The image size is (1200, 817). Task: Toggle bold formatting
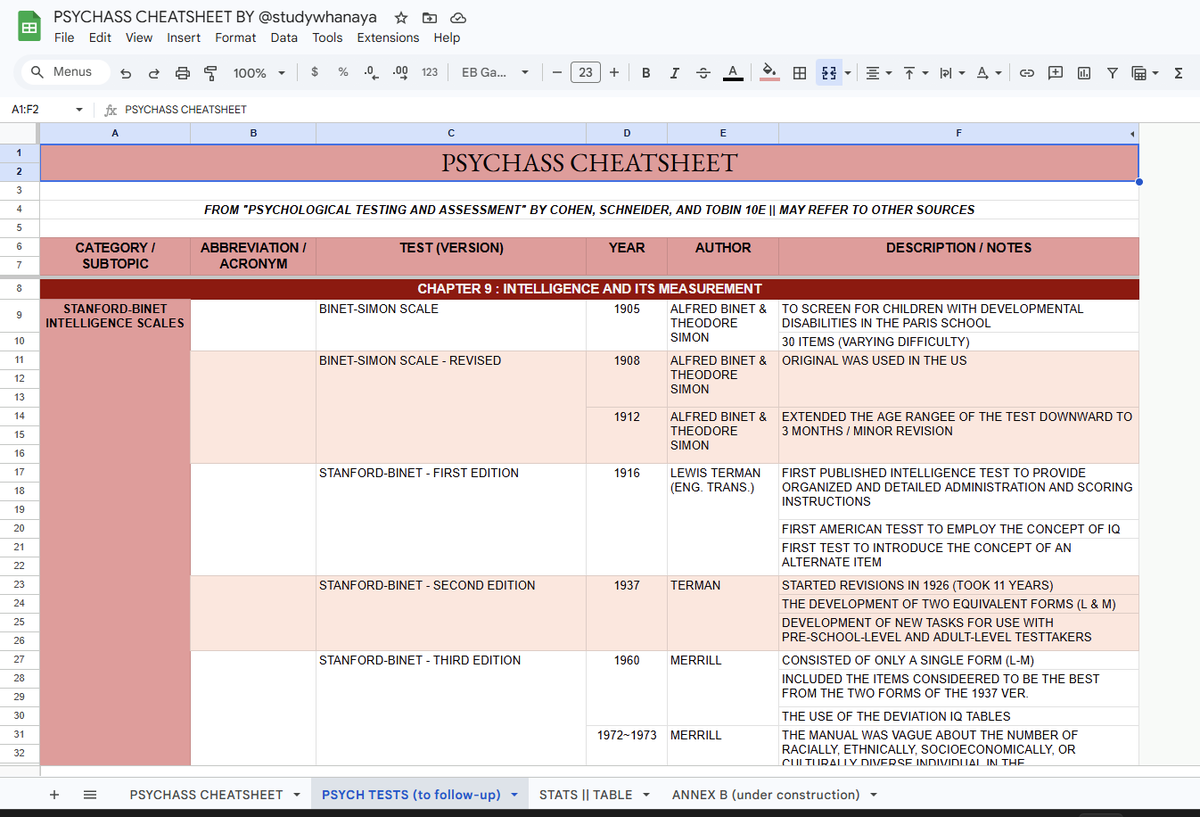[646, 72]
